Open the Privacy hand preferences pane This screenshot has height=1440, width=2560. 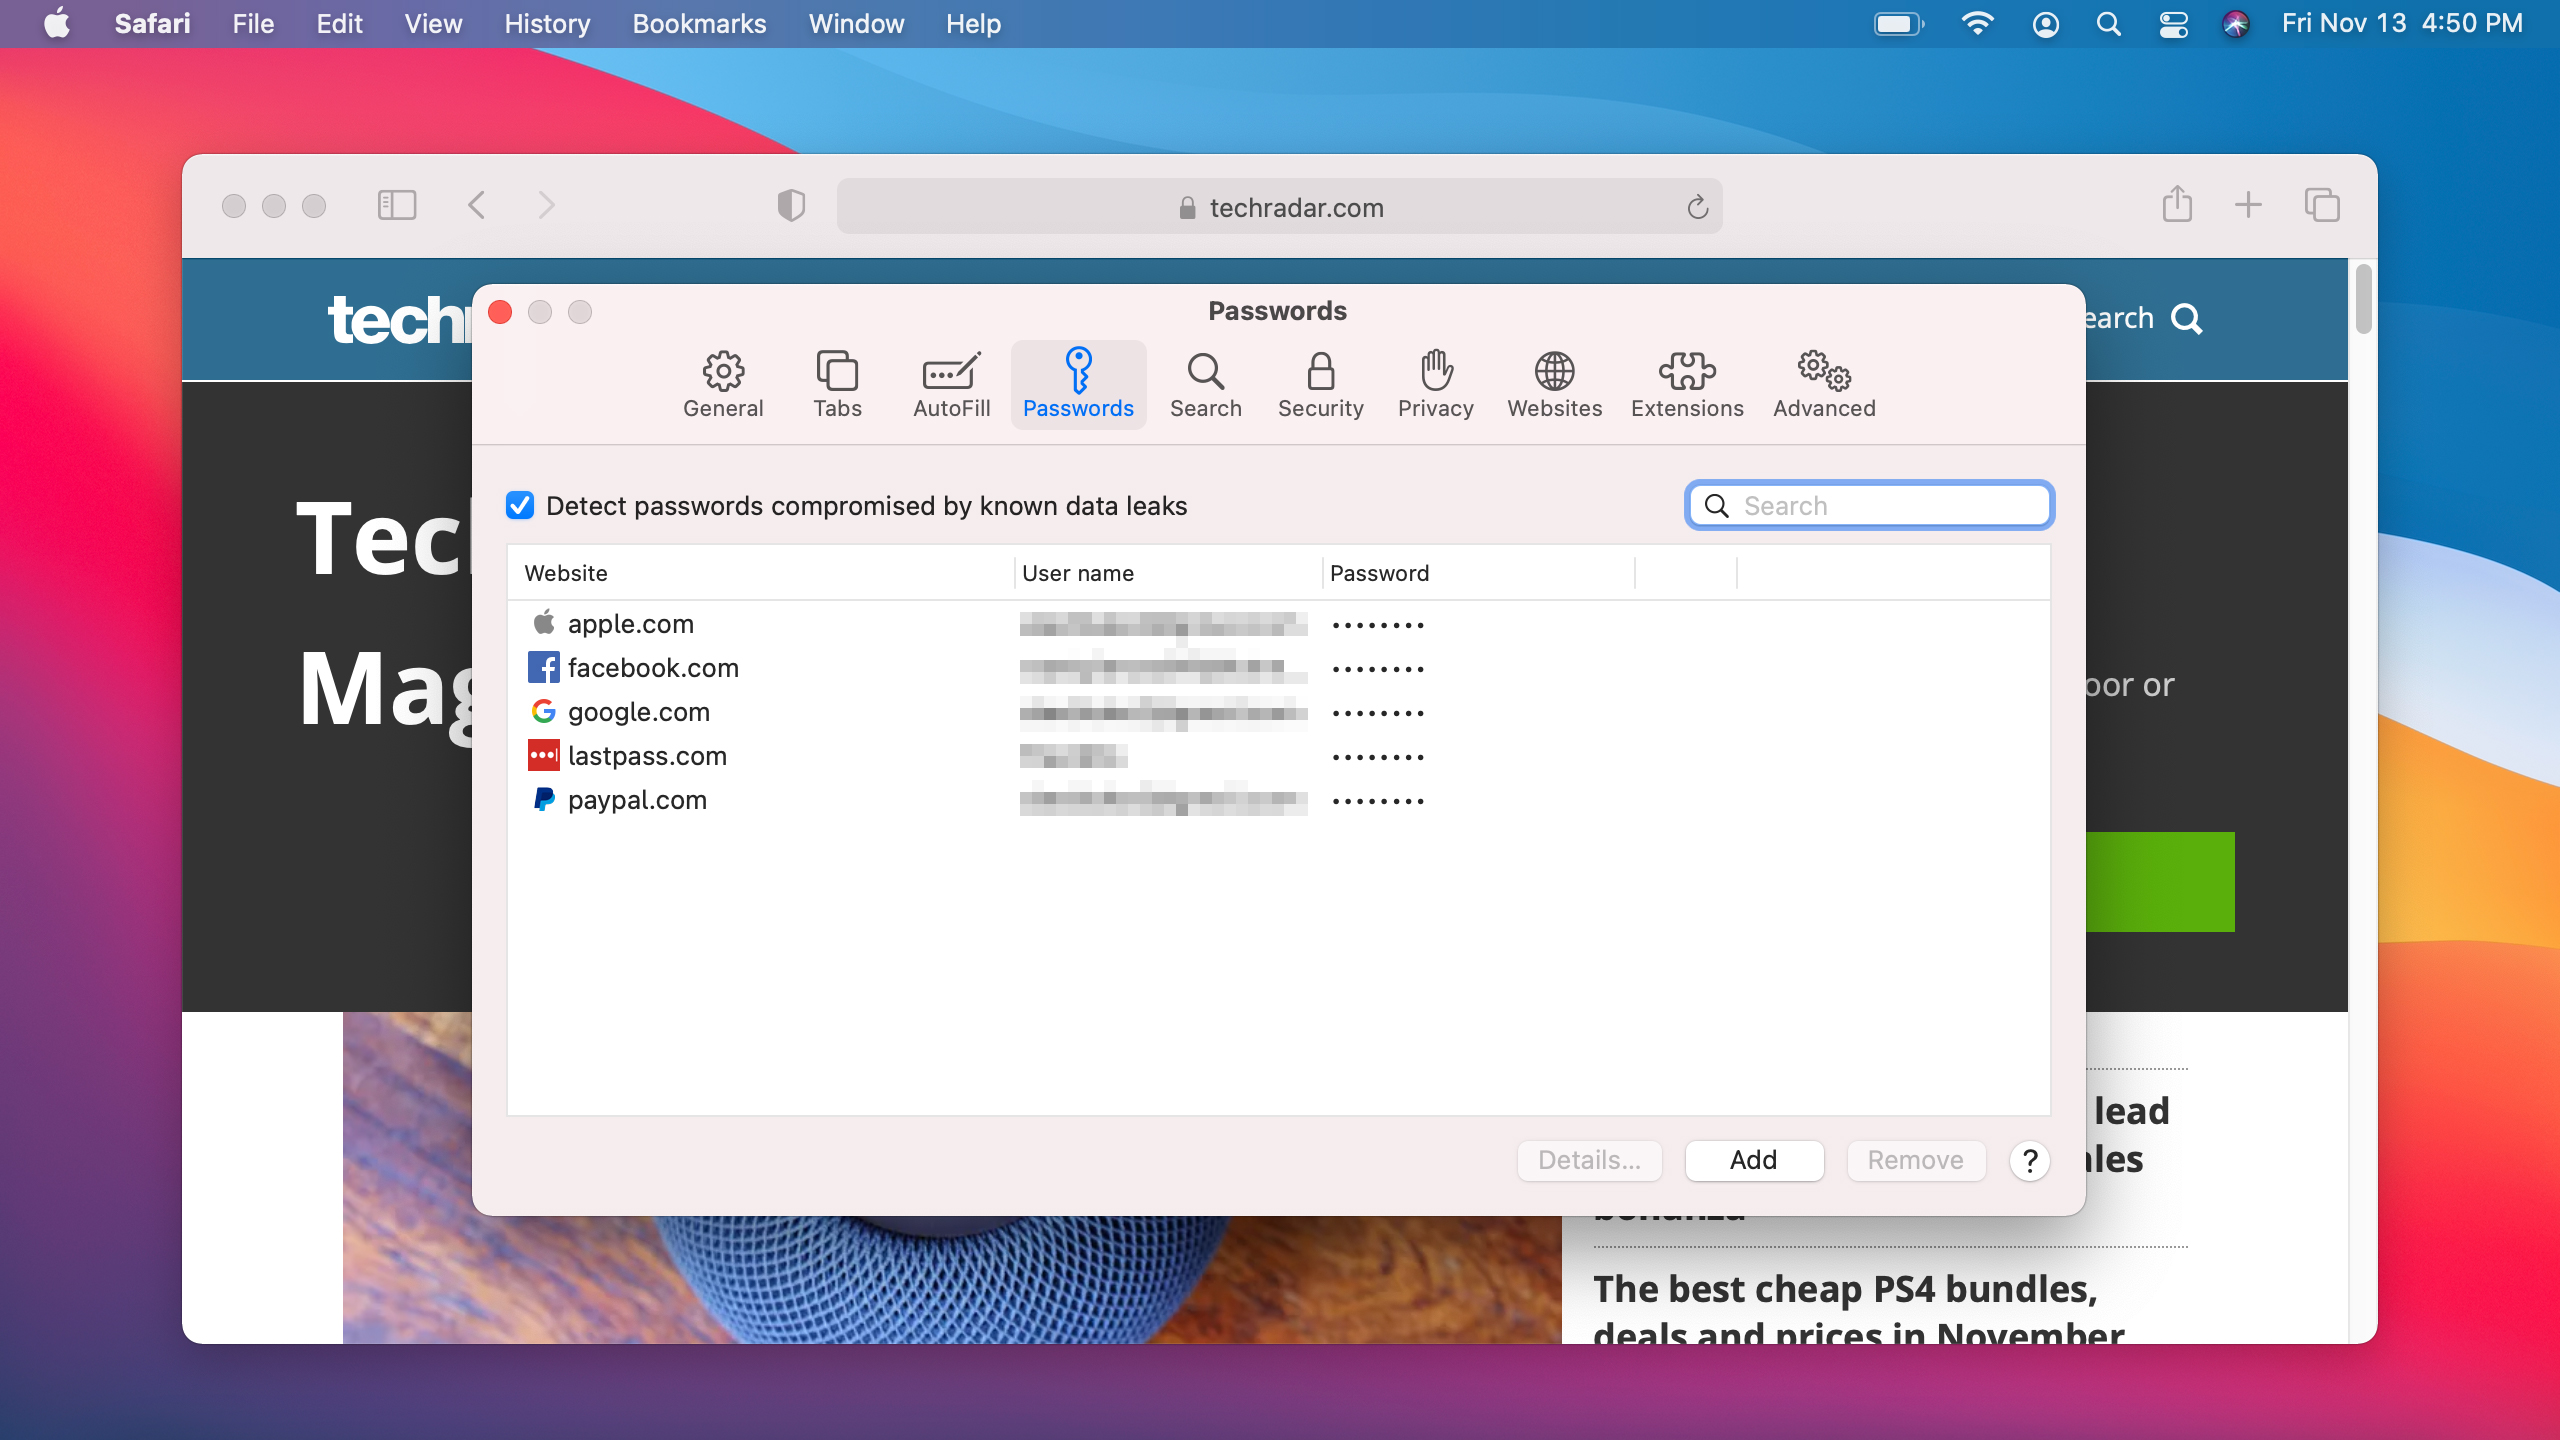[x=1435, y=385]
